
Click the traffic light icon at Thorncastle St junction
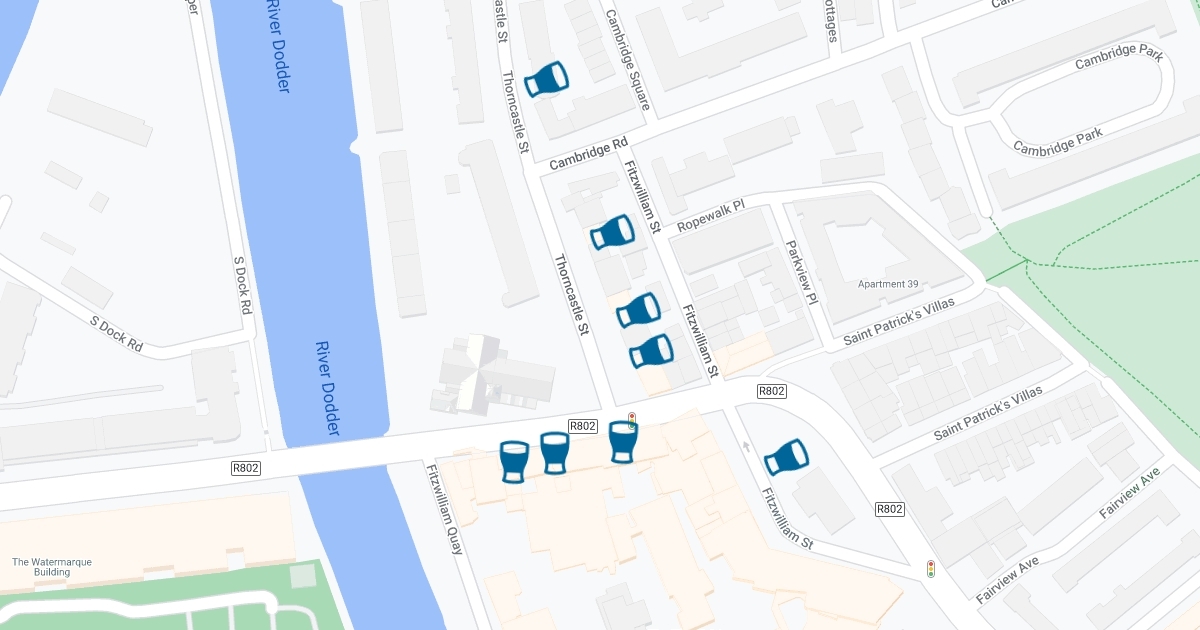point(631,420)
